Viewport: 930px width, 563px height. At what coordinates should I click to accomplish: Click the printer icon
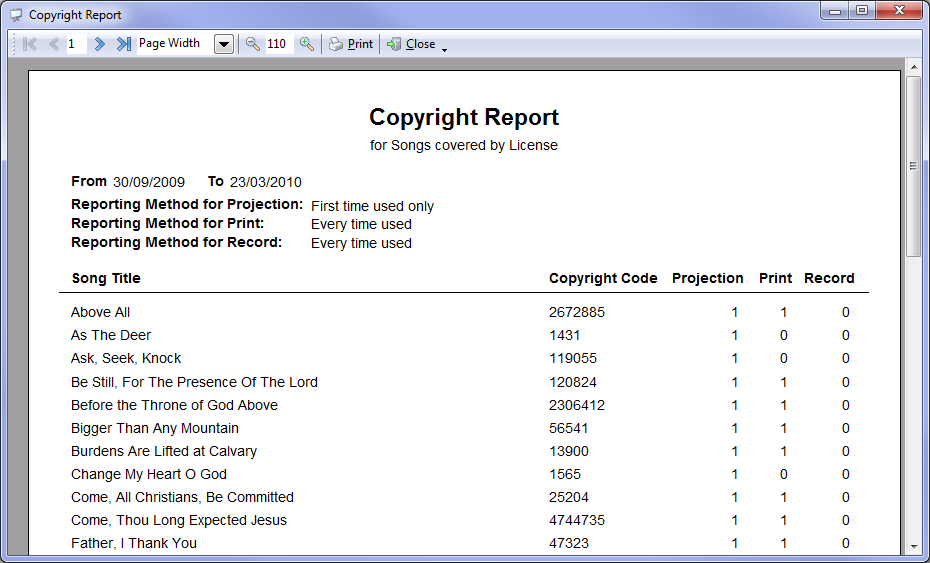coord(336,44)
